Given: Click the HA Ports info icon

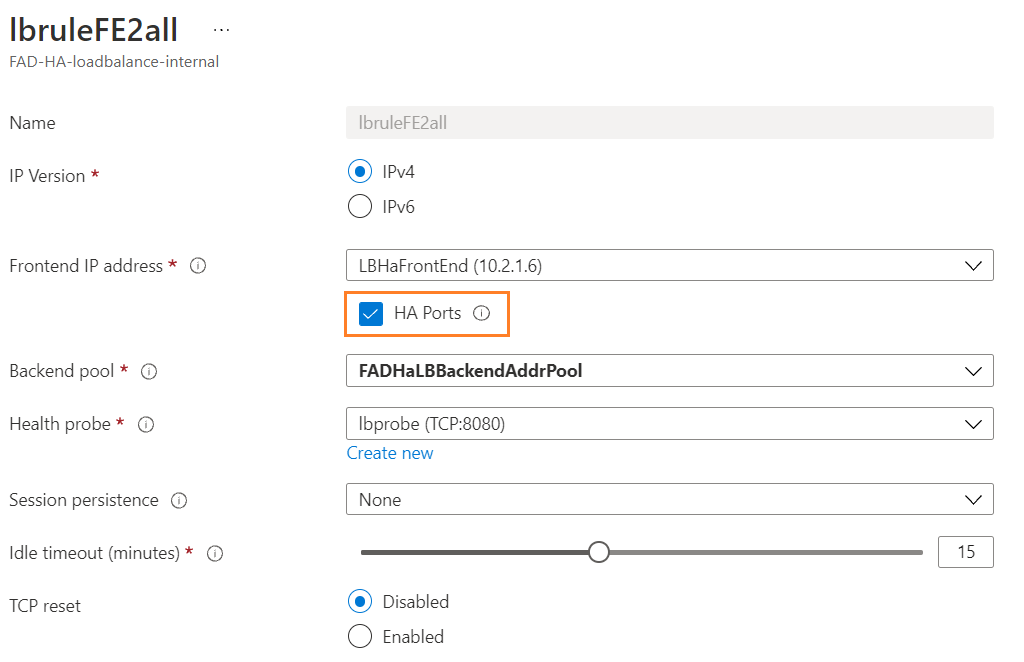Looking at the screenshot, I should [x=481, y=313].
